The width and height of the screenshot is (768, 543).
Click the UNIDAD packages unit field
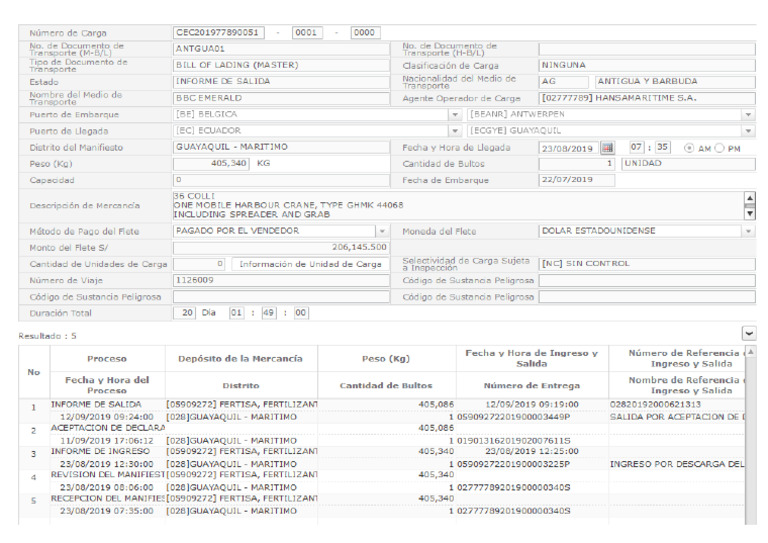point(688,164)
